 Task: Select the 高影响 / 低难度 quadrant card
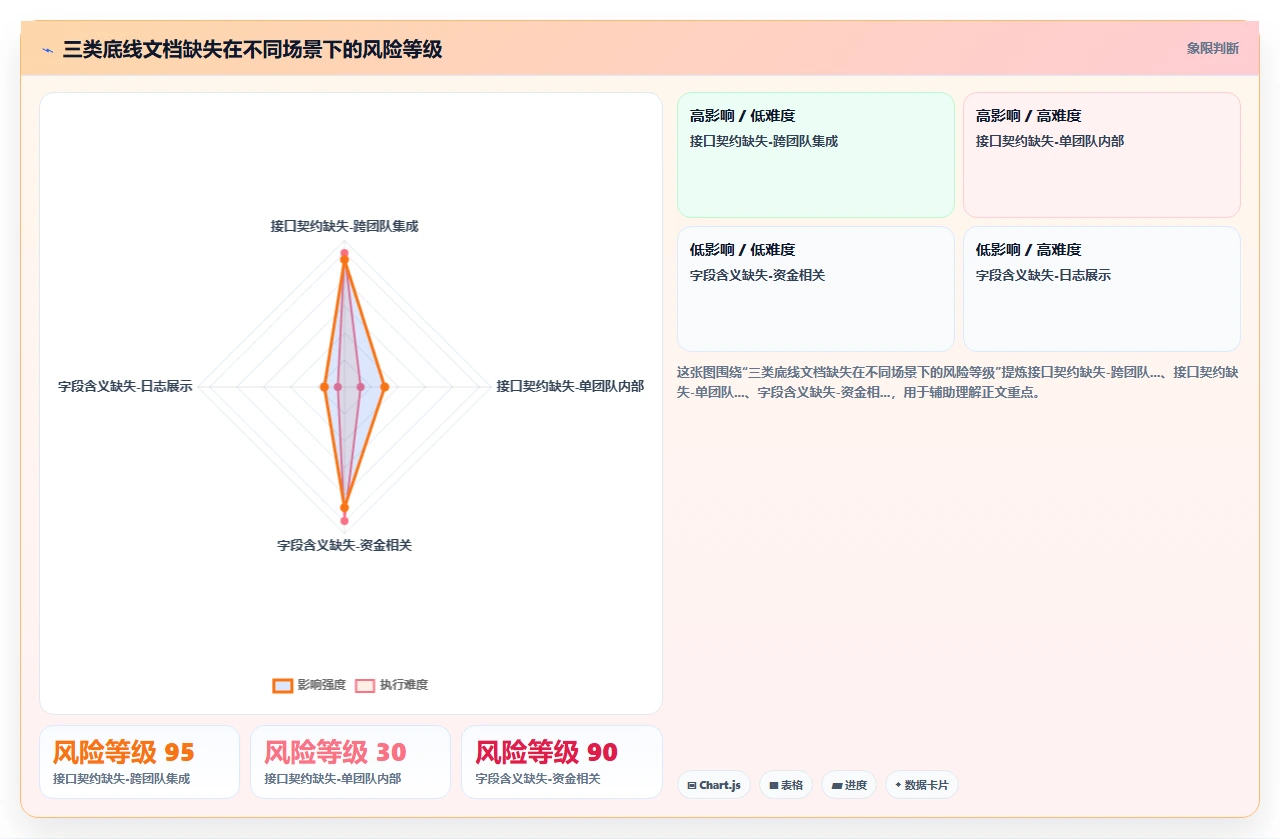(x=816, y=155)
